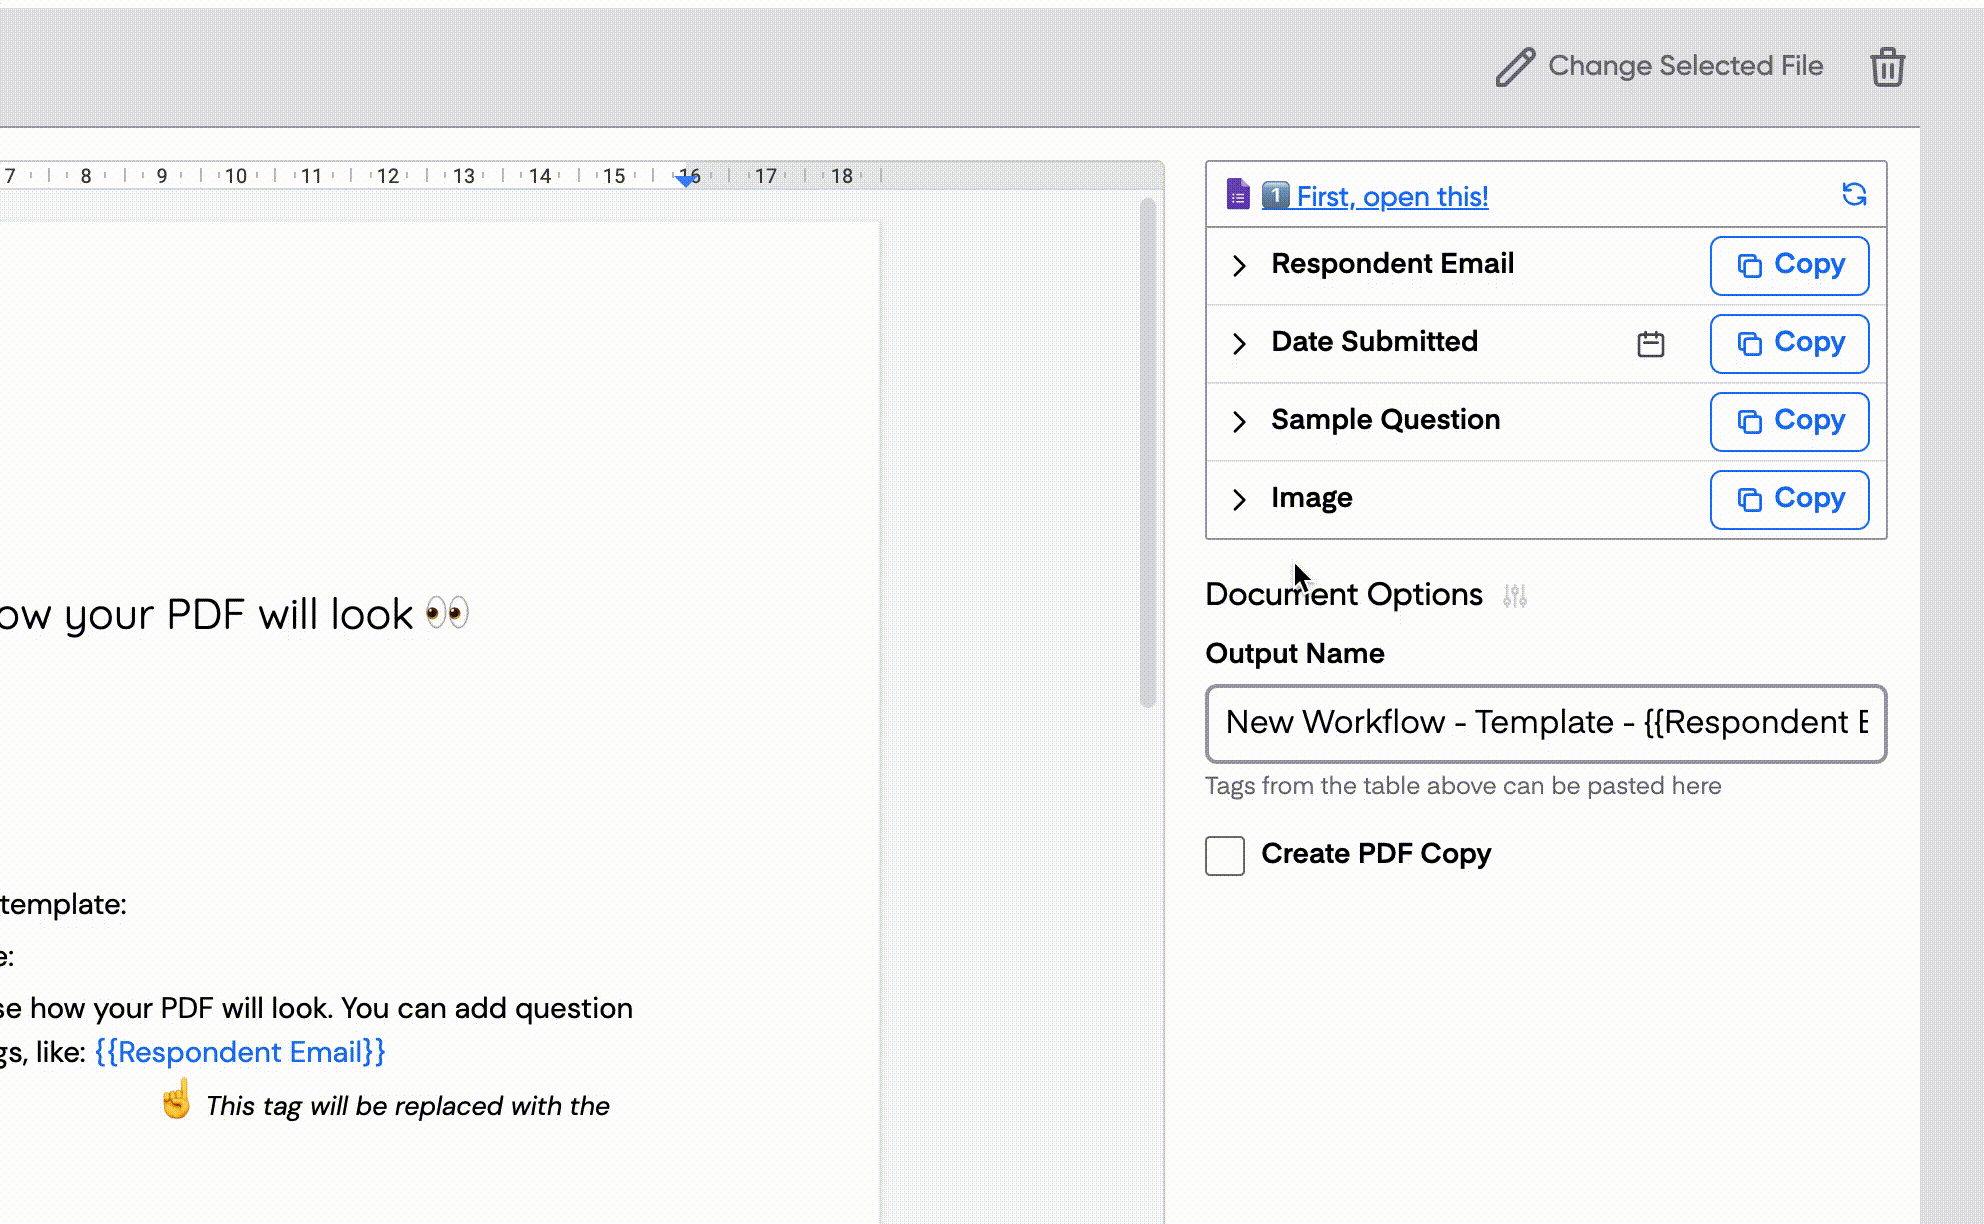Click the trash delete icon
Viewport: 1984px width, 1224px height.
click(1887, 67)
